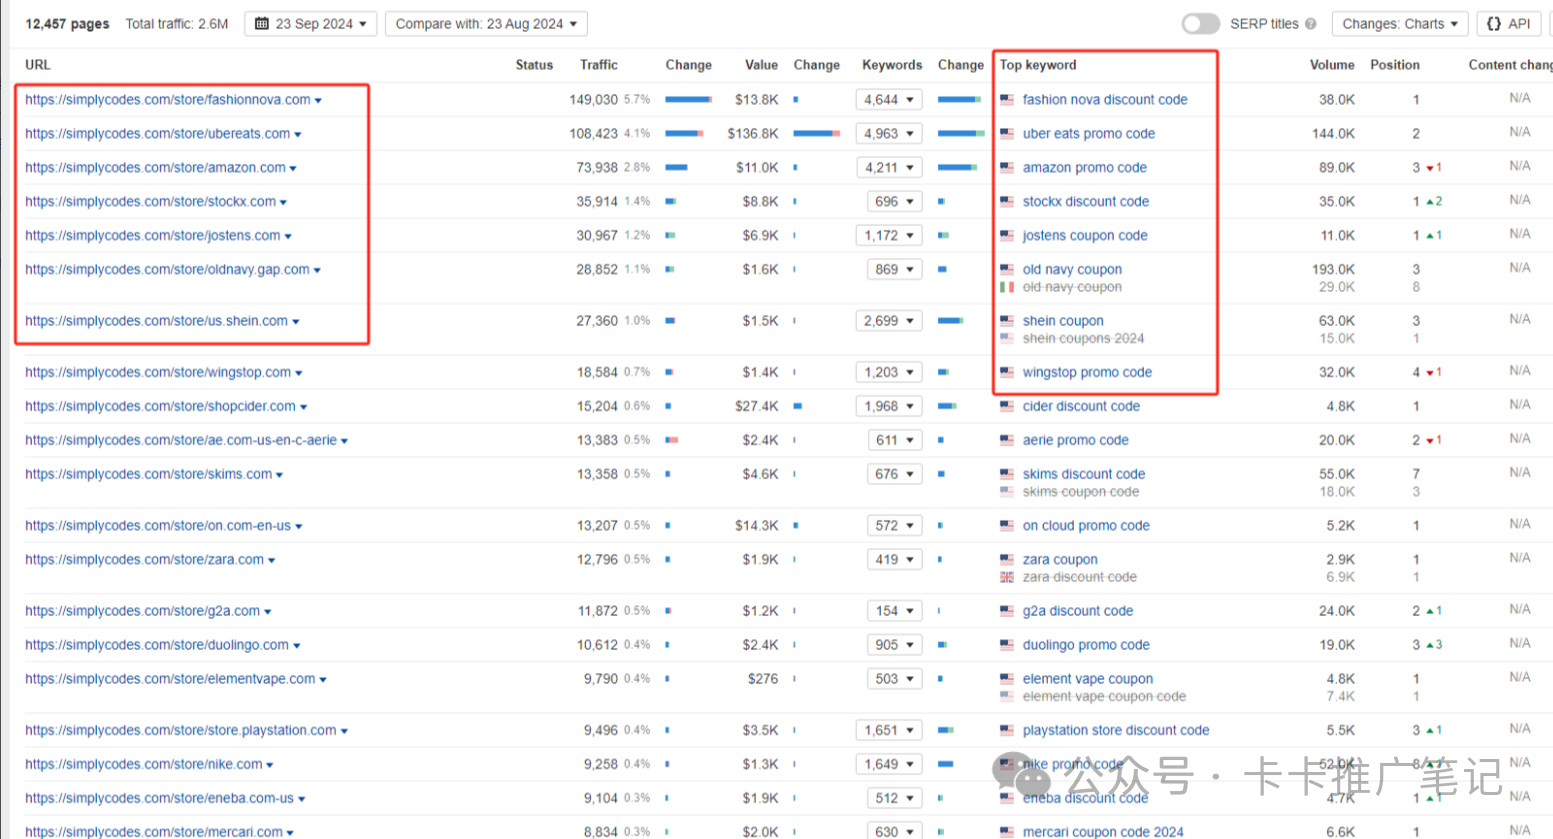Click the wingstop promo code keyword link

pos(1087,372)
